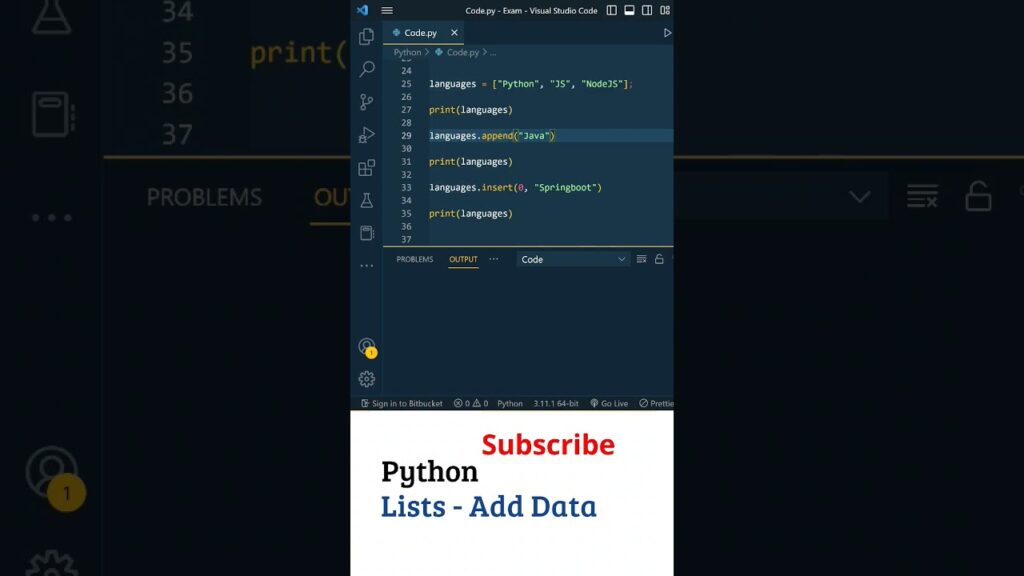The image size is (1024, 576).
Task: Open the Manage gear settings
Action: tap(367, 379)
